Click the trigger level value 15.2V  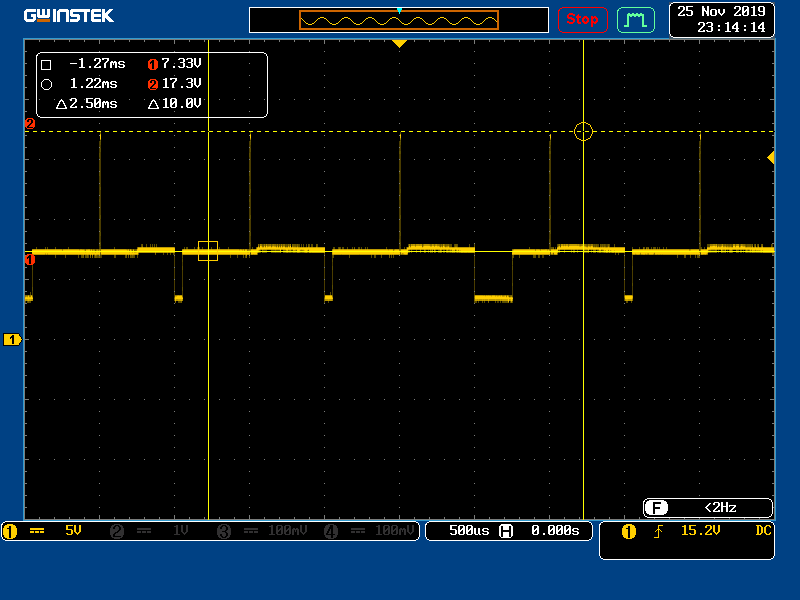pos(700,531)
